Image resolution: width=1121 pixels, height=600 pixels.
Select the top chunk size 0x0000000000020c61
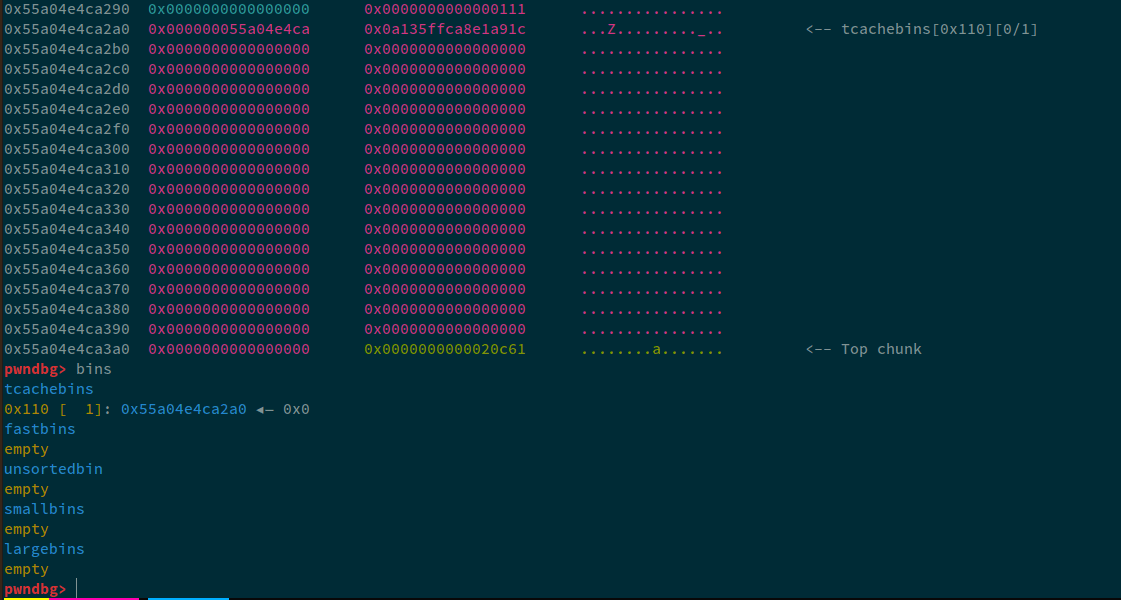click(x=445, y=350)
